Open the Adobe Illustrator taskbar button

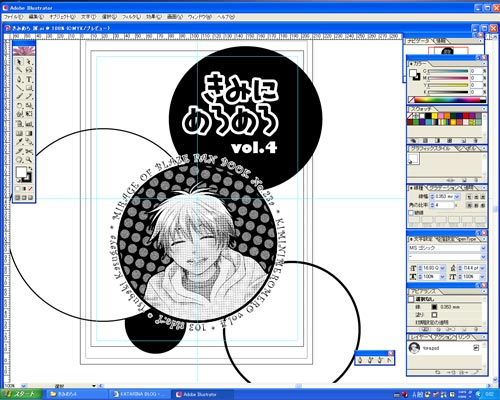tap(202, 394)
